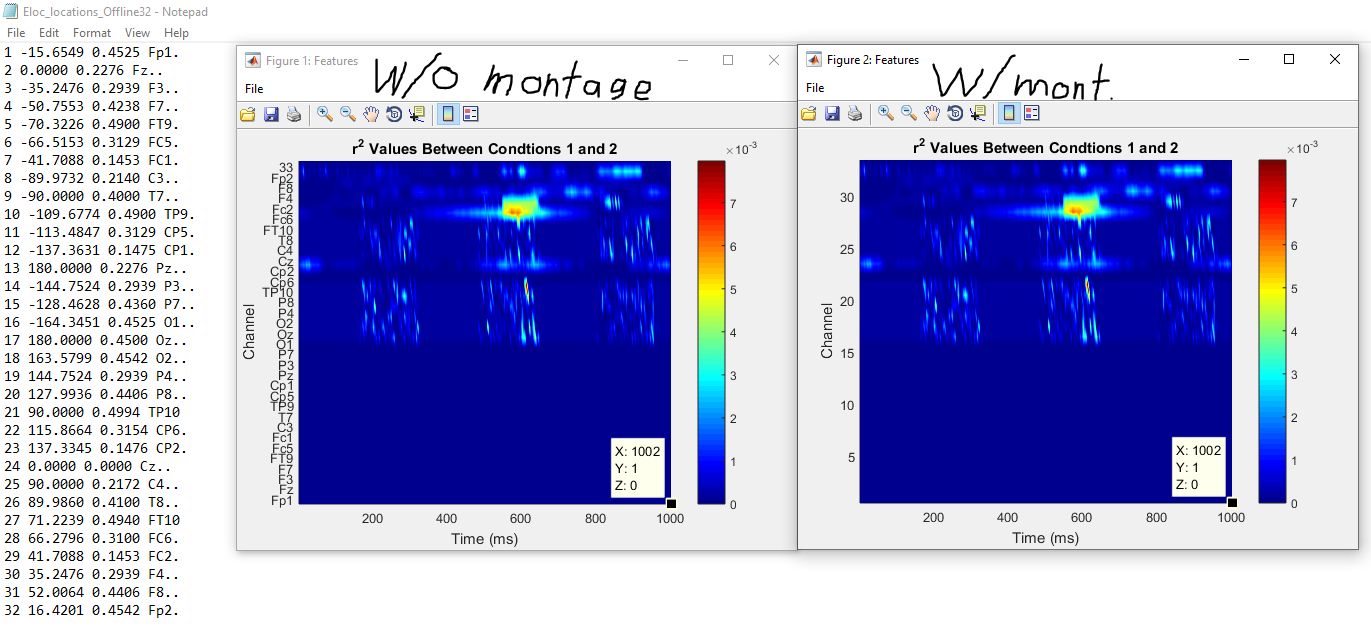1371x630 pixels.
Task: Toggle Data Cursor tool in Figure 2
Action: [978, 114]
